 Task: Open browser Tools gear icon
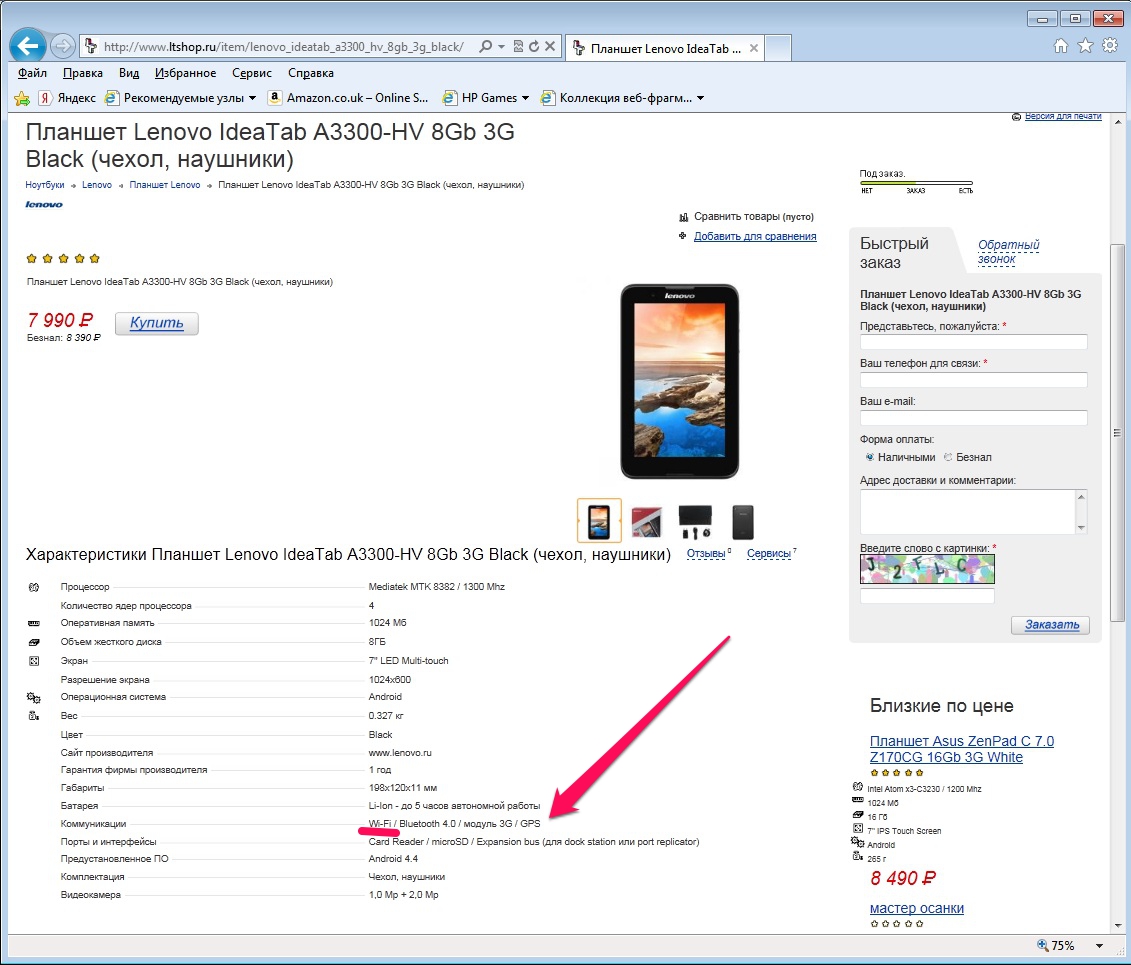pos(1110,46)
